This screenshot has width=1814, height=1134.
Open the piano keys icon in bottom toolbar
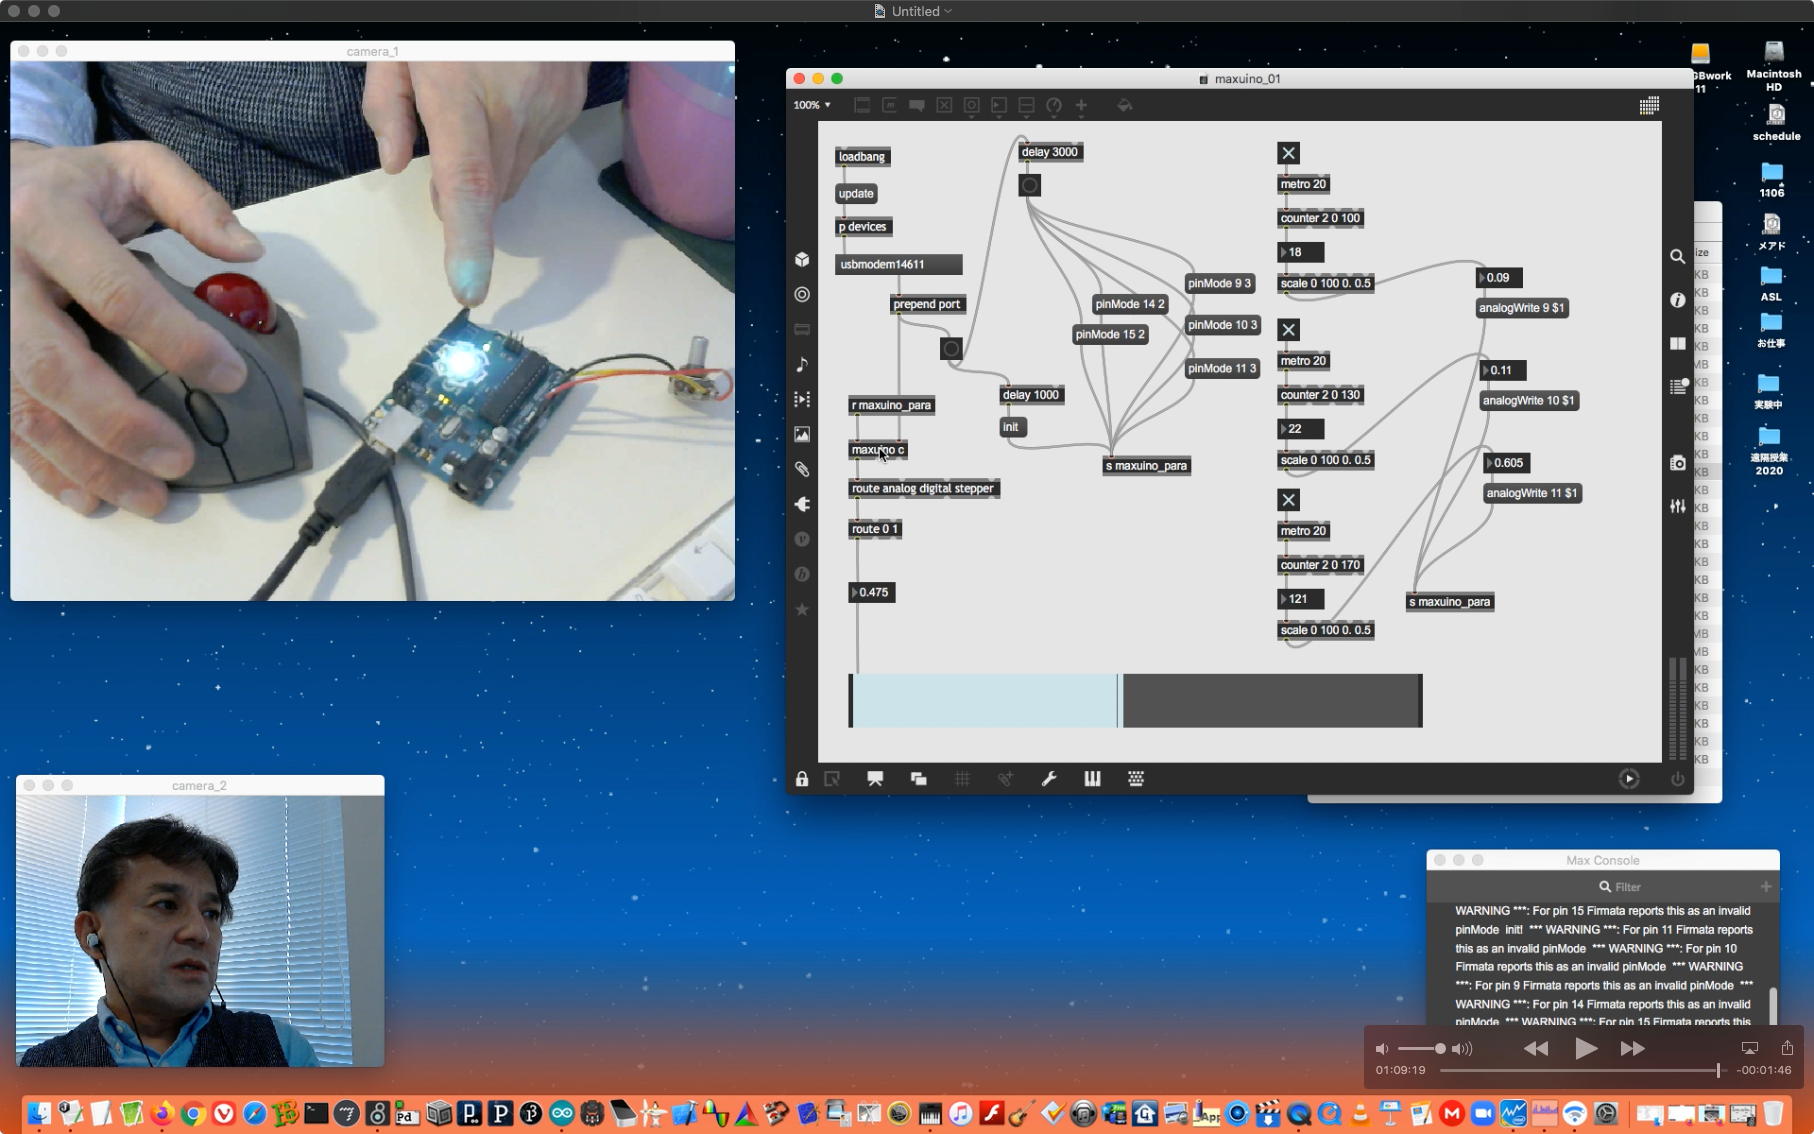(1092, 779)
